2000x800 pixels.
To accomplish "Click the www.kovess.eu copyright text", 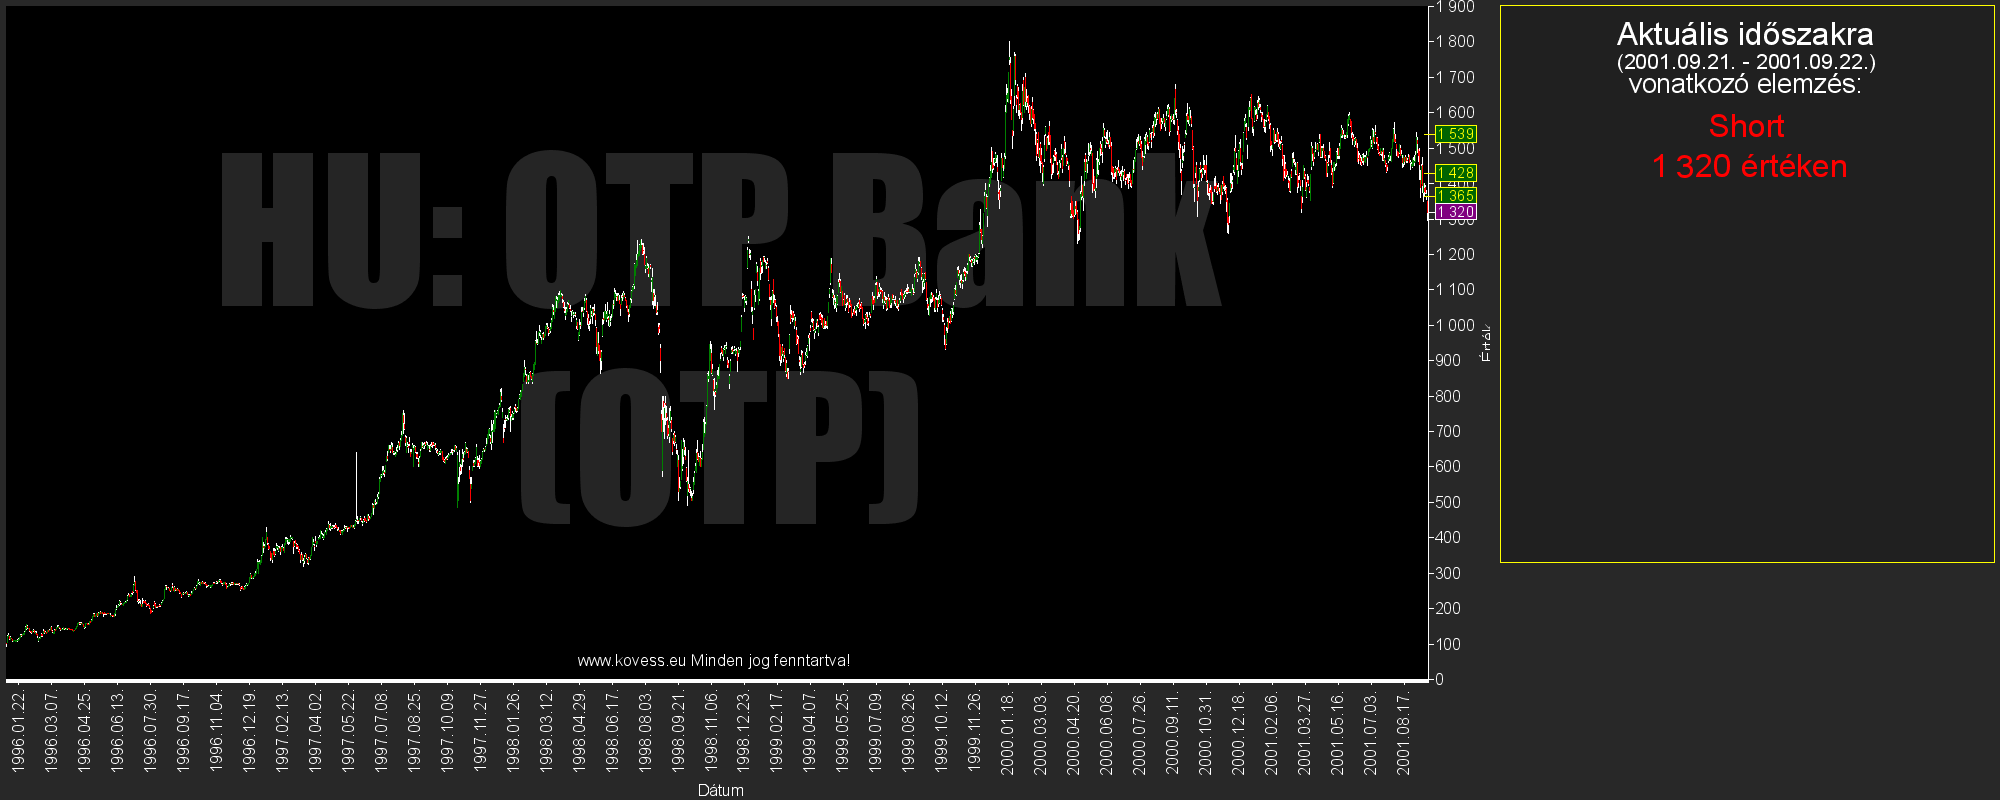I will click(x=713, y=660).
